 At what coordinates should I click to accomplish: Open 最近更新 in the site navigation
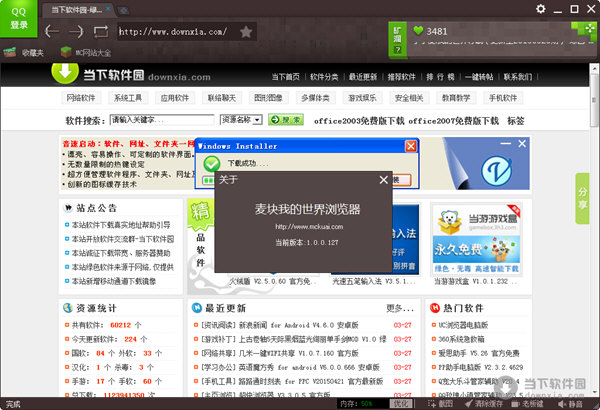click(363, 77)
